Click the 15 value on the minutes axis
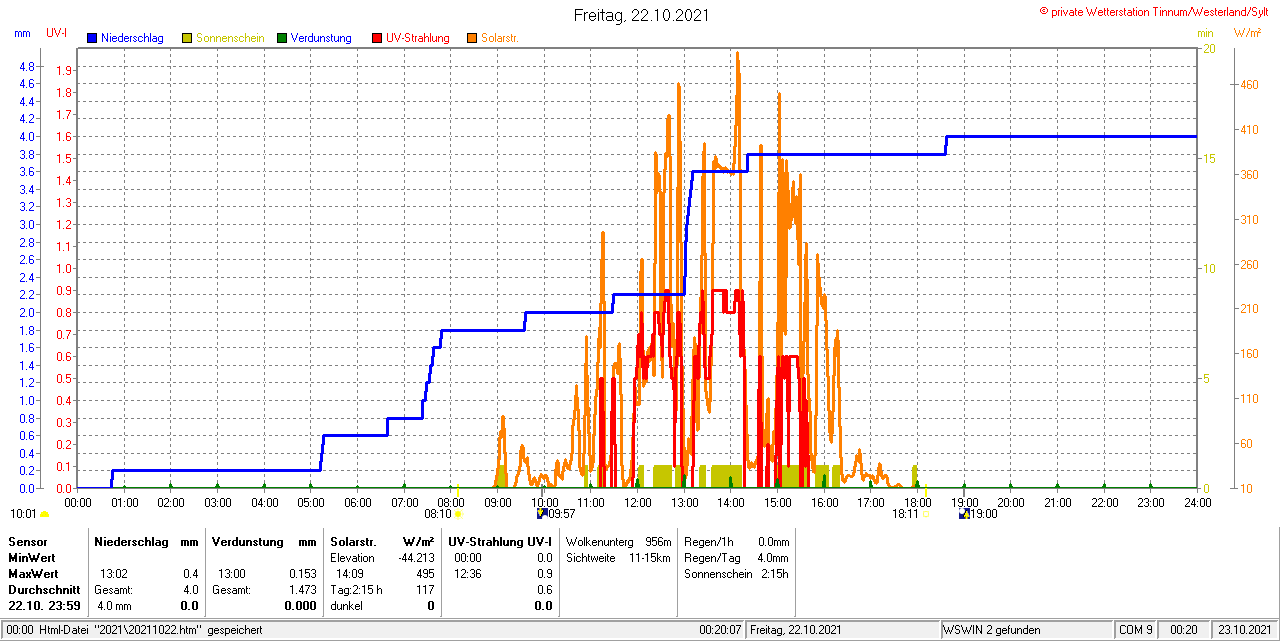 (1208, 158)
